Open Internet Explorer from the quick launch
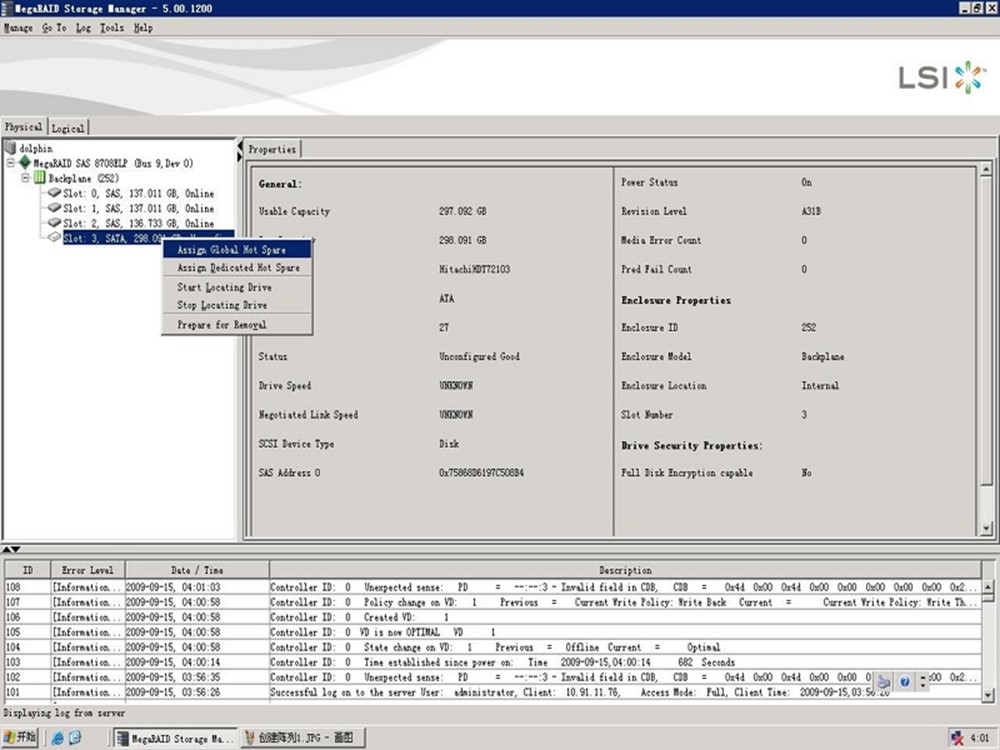Image resolution: width=1000 pixels, height=750 pixels. click(58, 738)
